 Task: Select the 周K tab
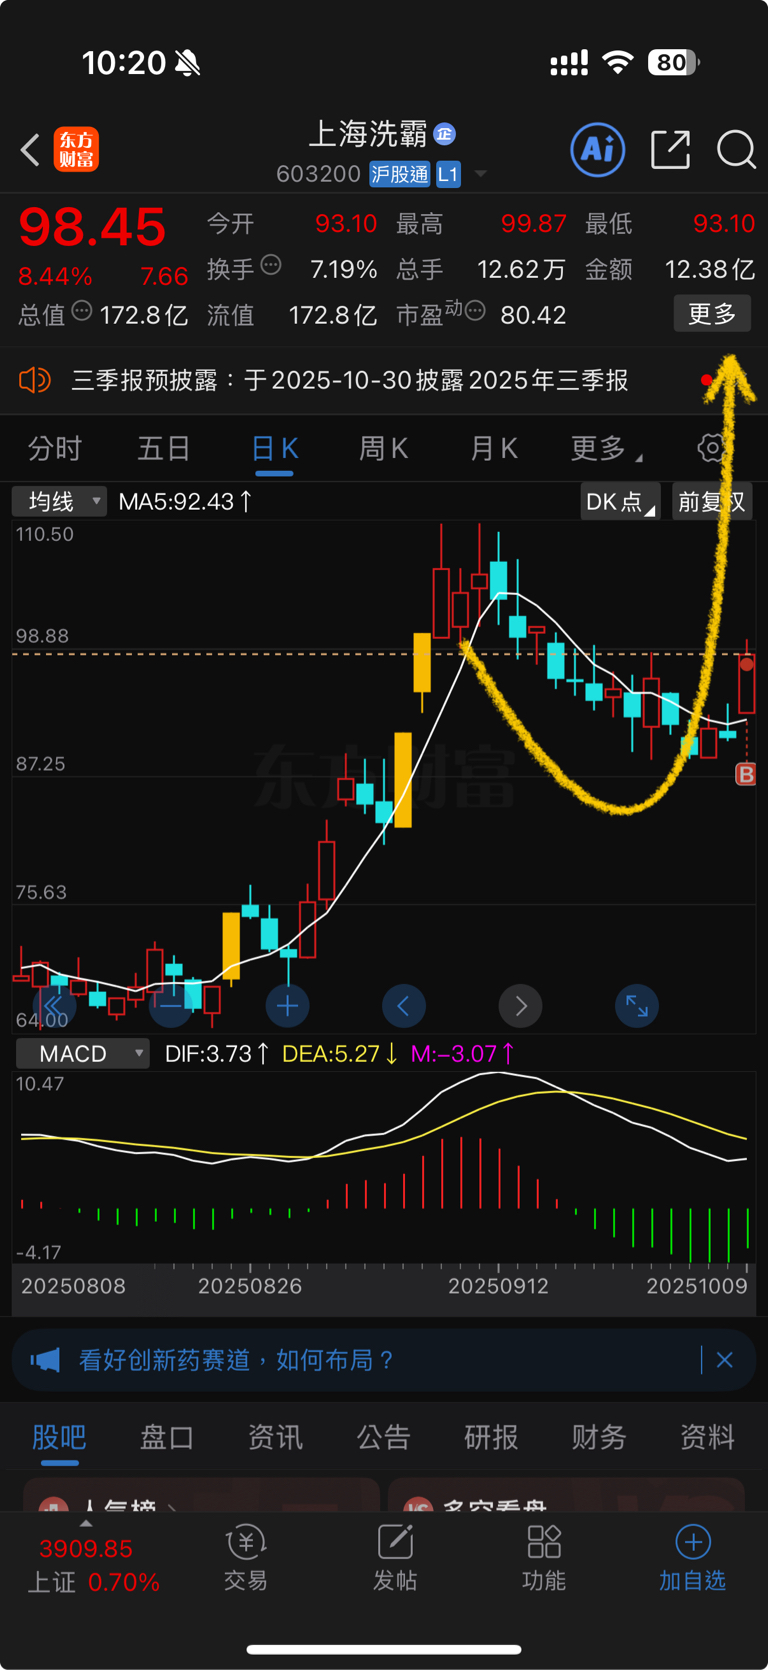pyautogui.click(x=384, y=449)
